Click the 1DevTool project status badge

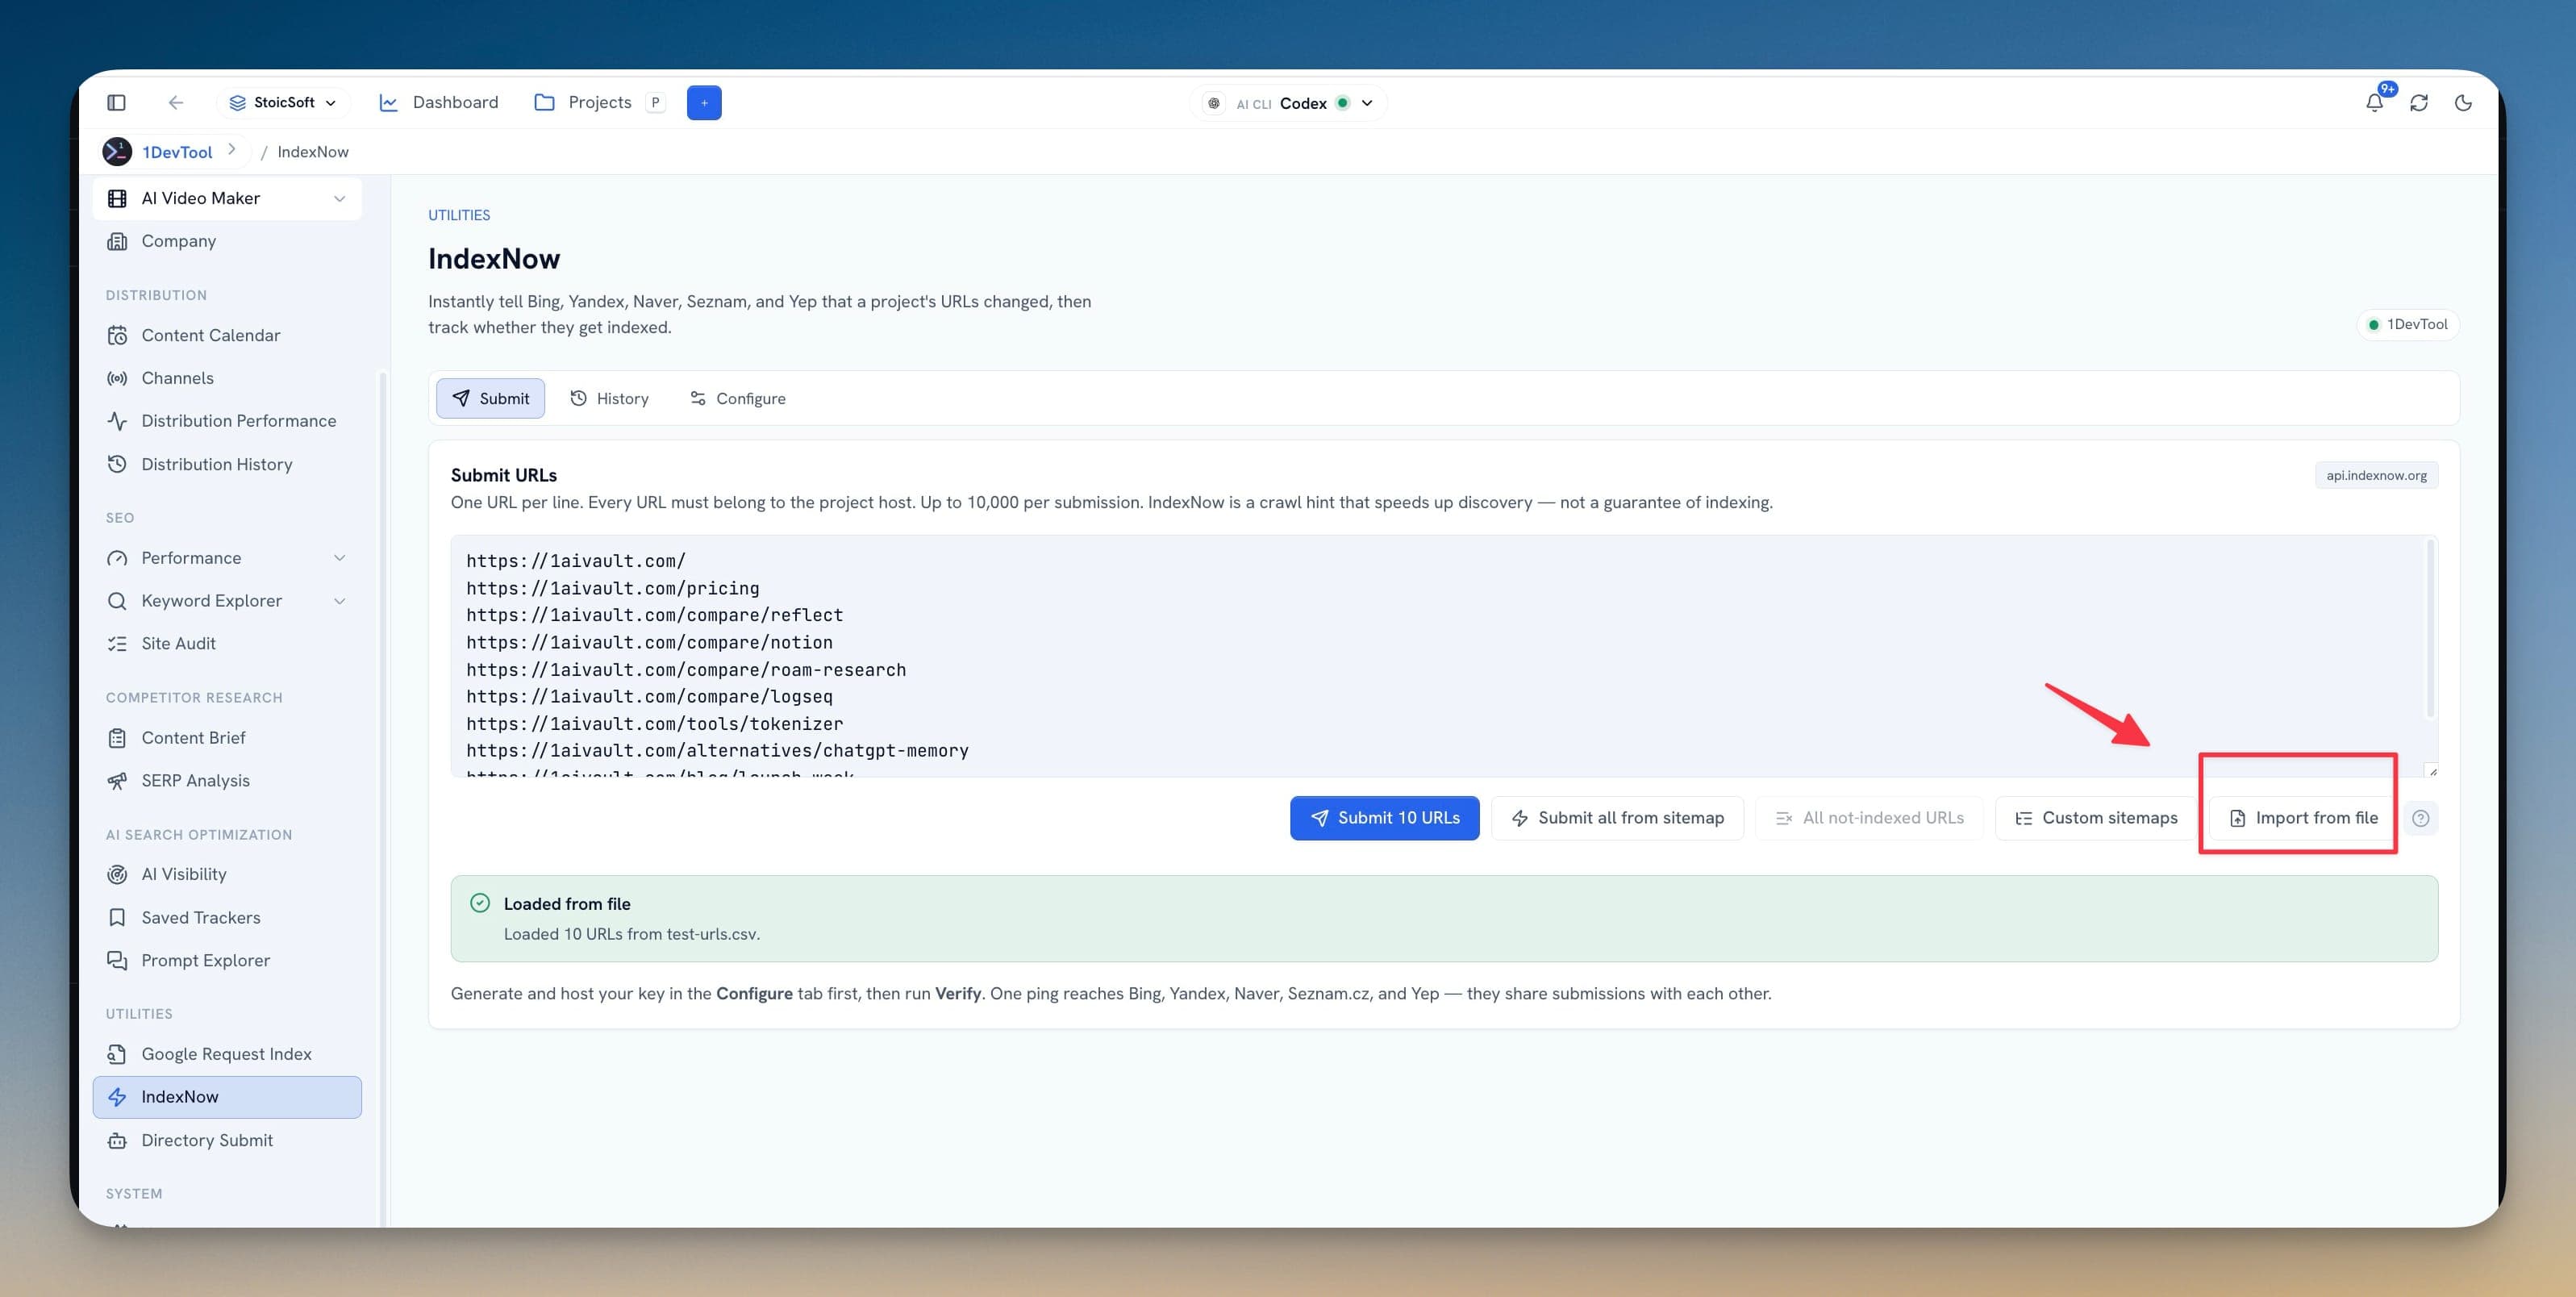[x=2407, y=324]
